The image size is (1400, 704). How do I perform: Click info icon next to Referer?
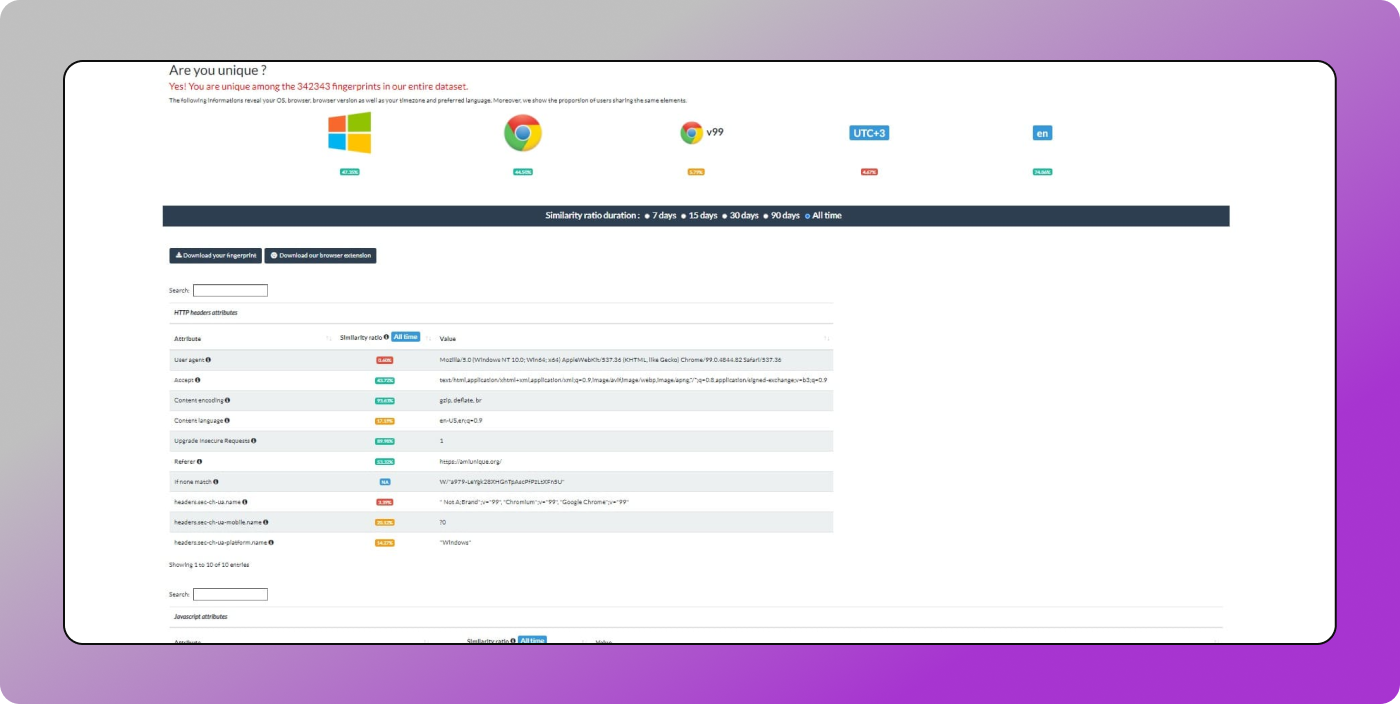[x=200, y=461]
